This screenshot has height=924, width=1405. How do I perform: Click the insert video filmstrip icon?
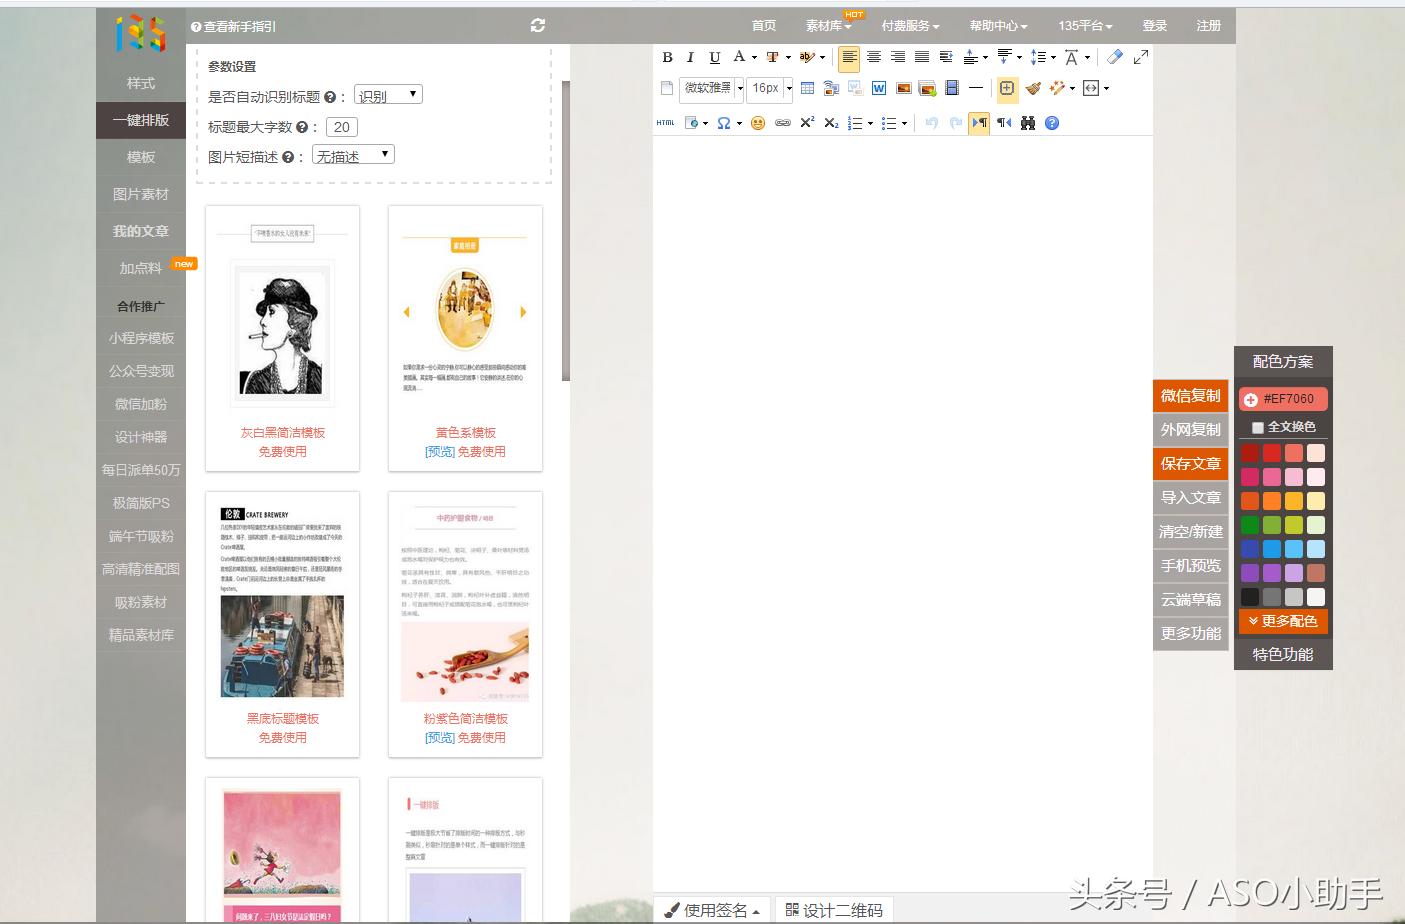click(x=952, y=89)
